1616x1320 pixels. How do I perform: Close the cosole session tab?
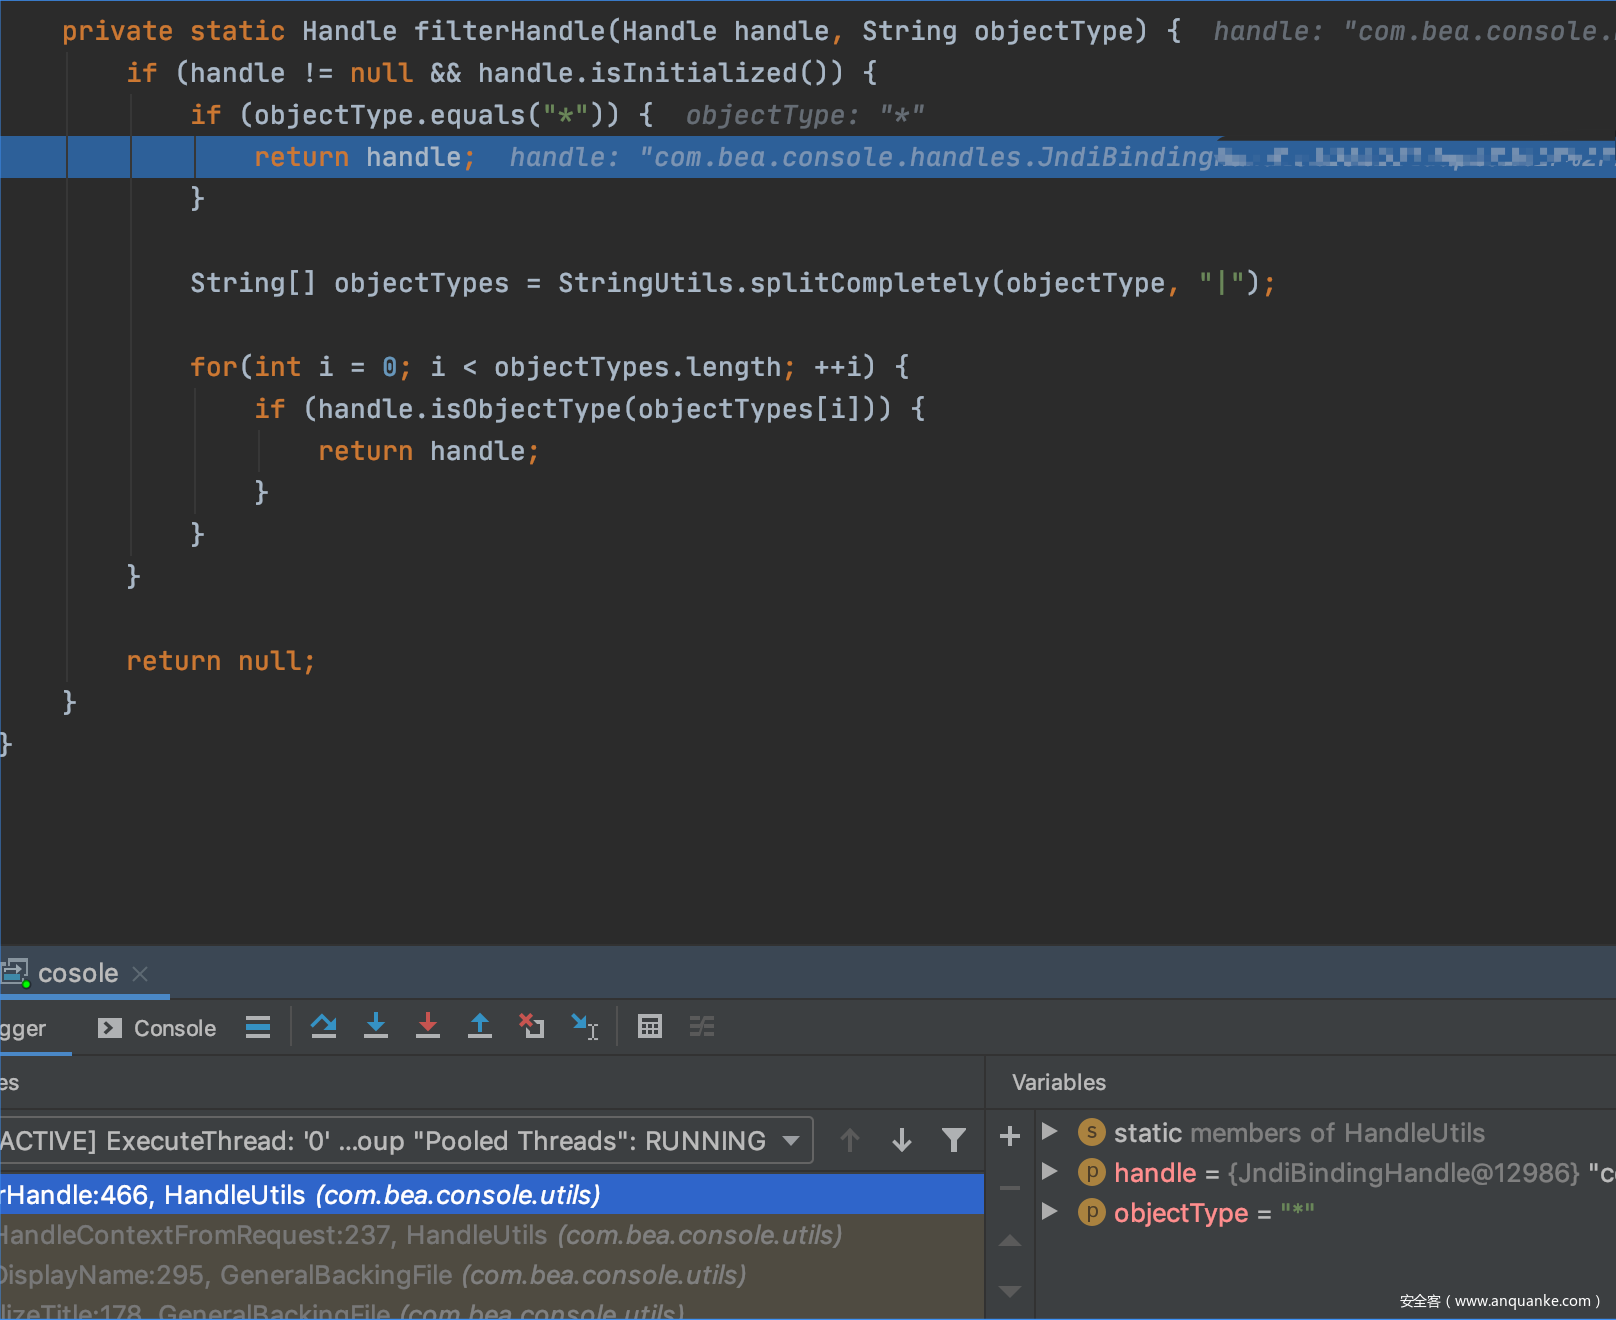[x=140, y=974]
